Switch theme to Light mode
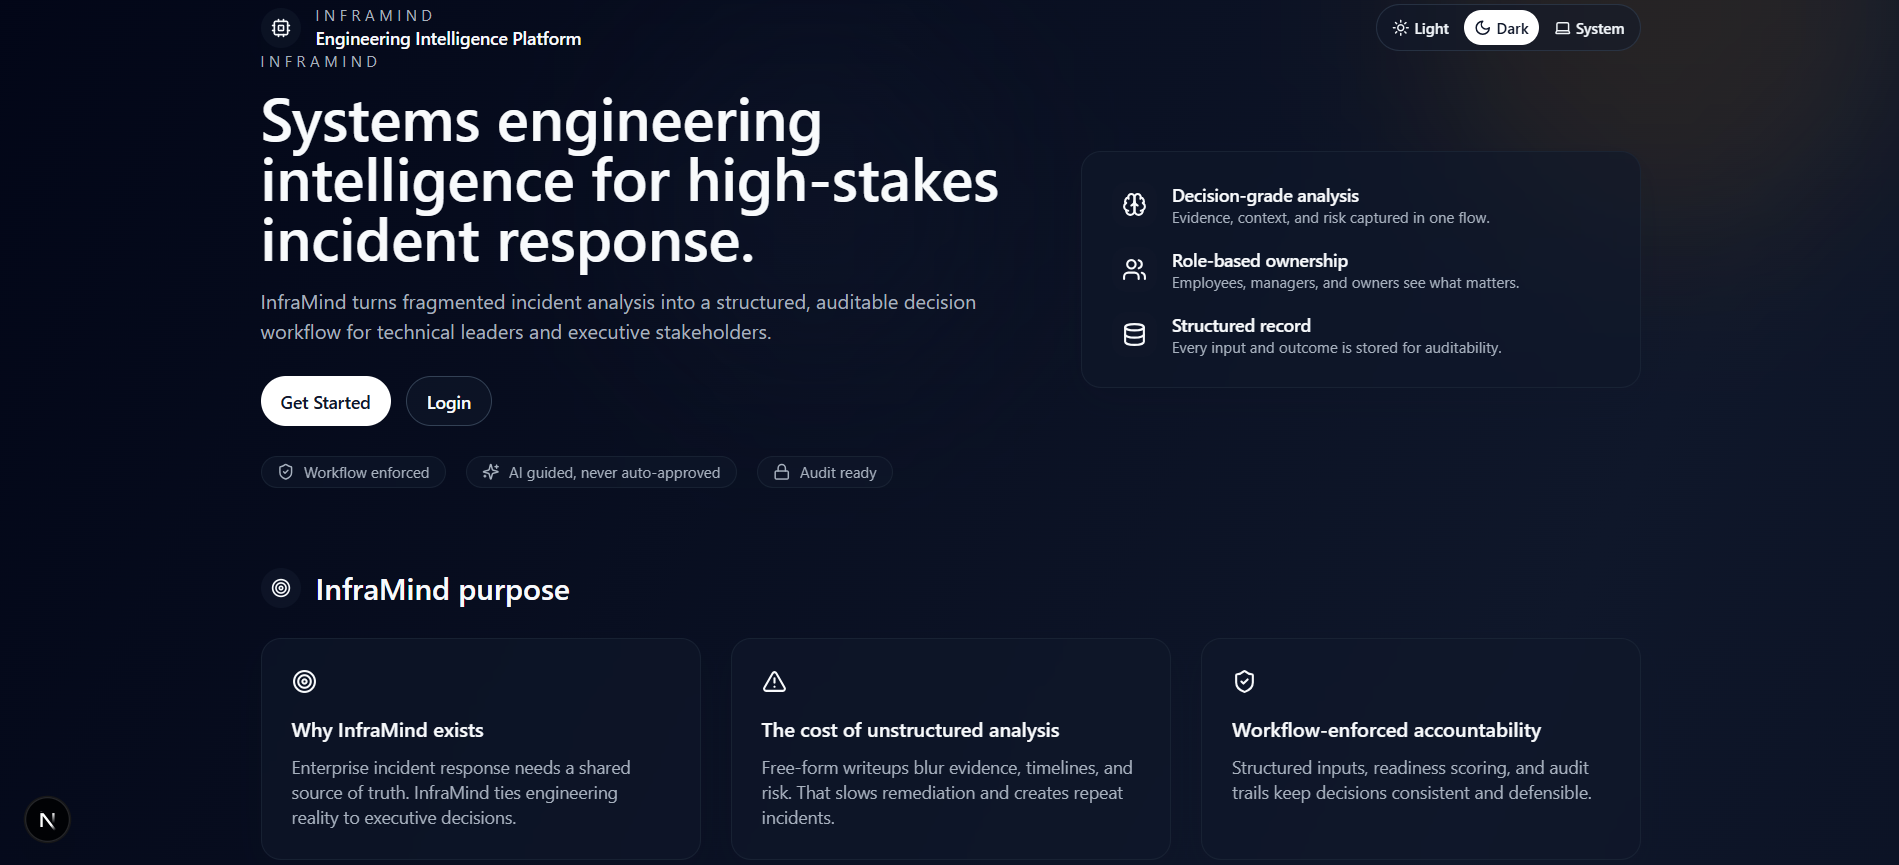This screenshot has height=865, width=1899. coord(1420,28)
